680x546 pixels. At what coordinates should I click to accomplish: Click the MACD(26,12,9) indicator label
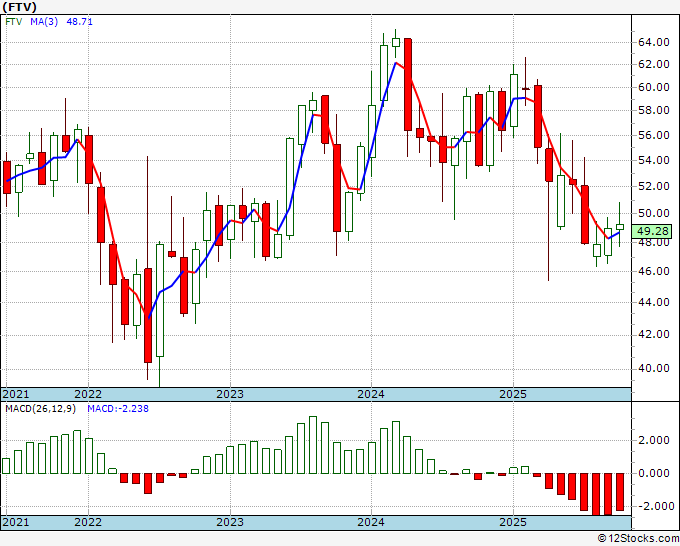click(x=40, y=409)
